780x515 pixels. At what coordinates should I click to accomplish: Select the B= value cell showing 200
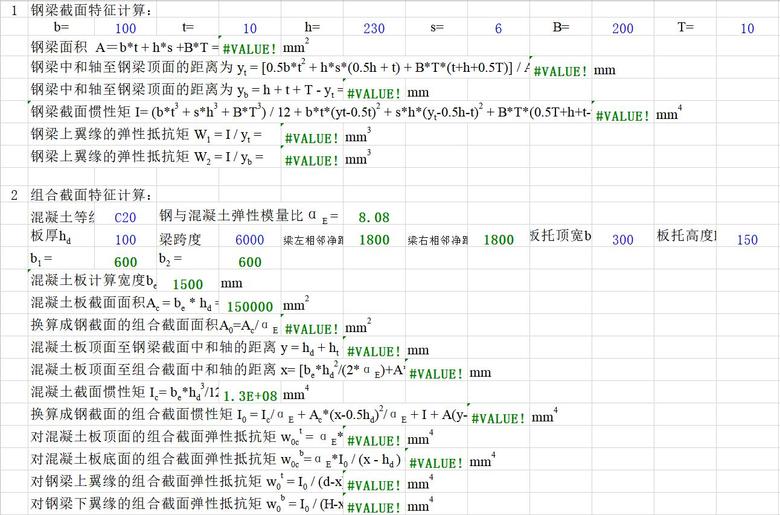pos(623,29)
